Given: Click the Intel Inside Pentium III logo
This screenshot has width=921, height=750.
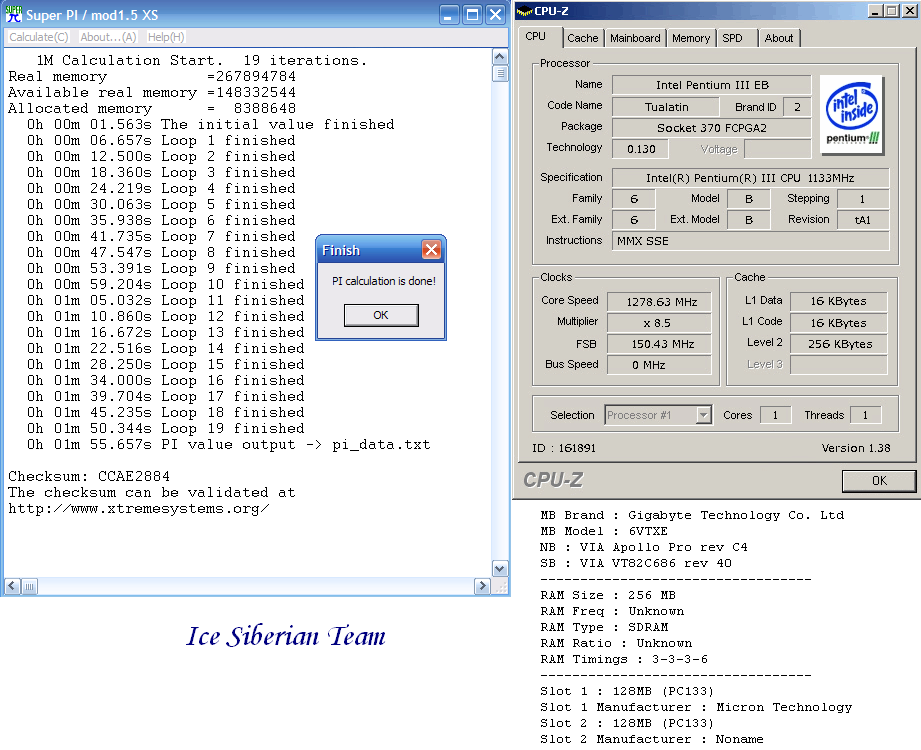Looking at the screenshot, I should [852, 115].
